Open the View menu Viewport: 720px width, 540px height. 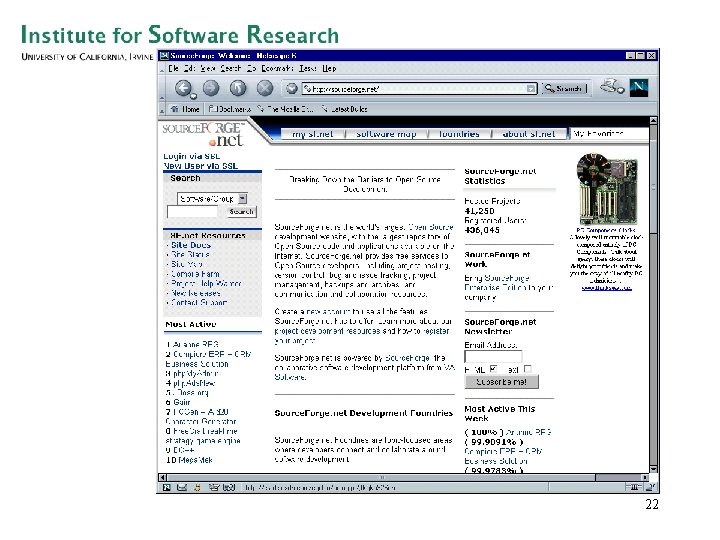tap(208, 68)
